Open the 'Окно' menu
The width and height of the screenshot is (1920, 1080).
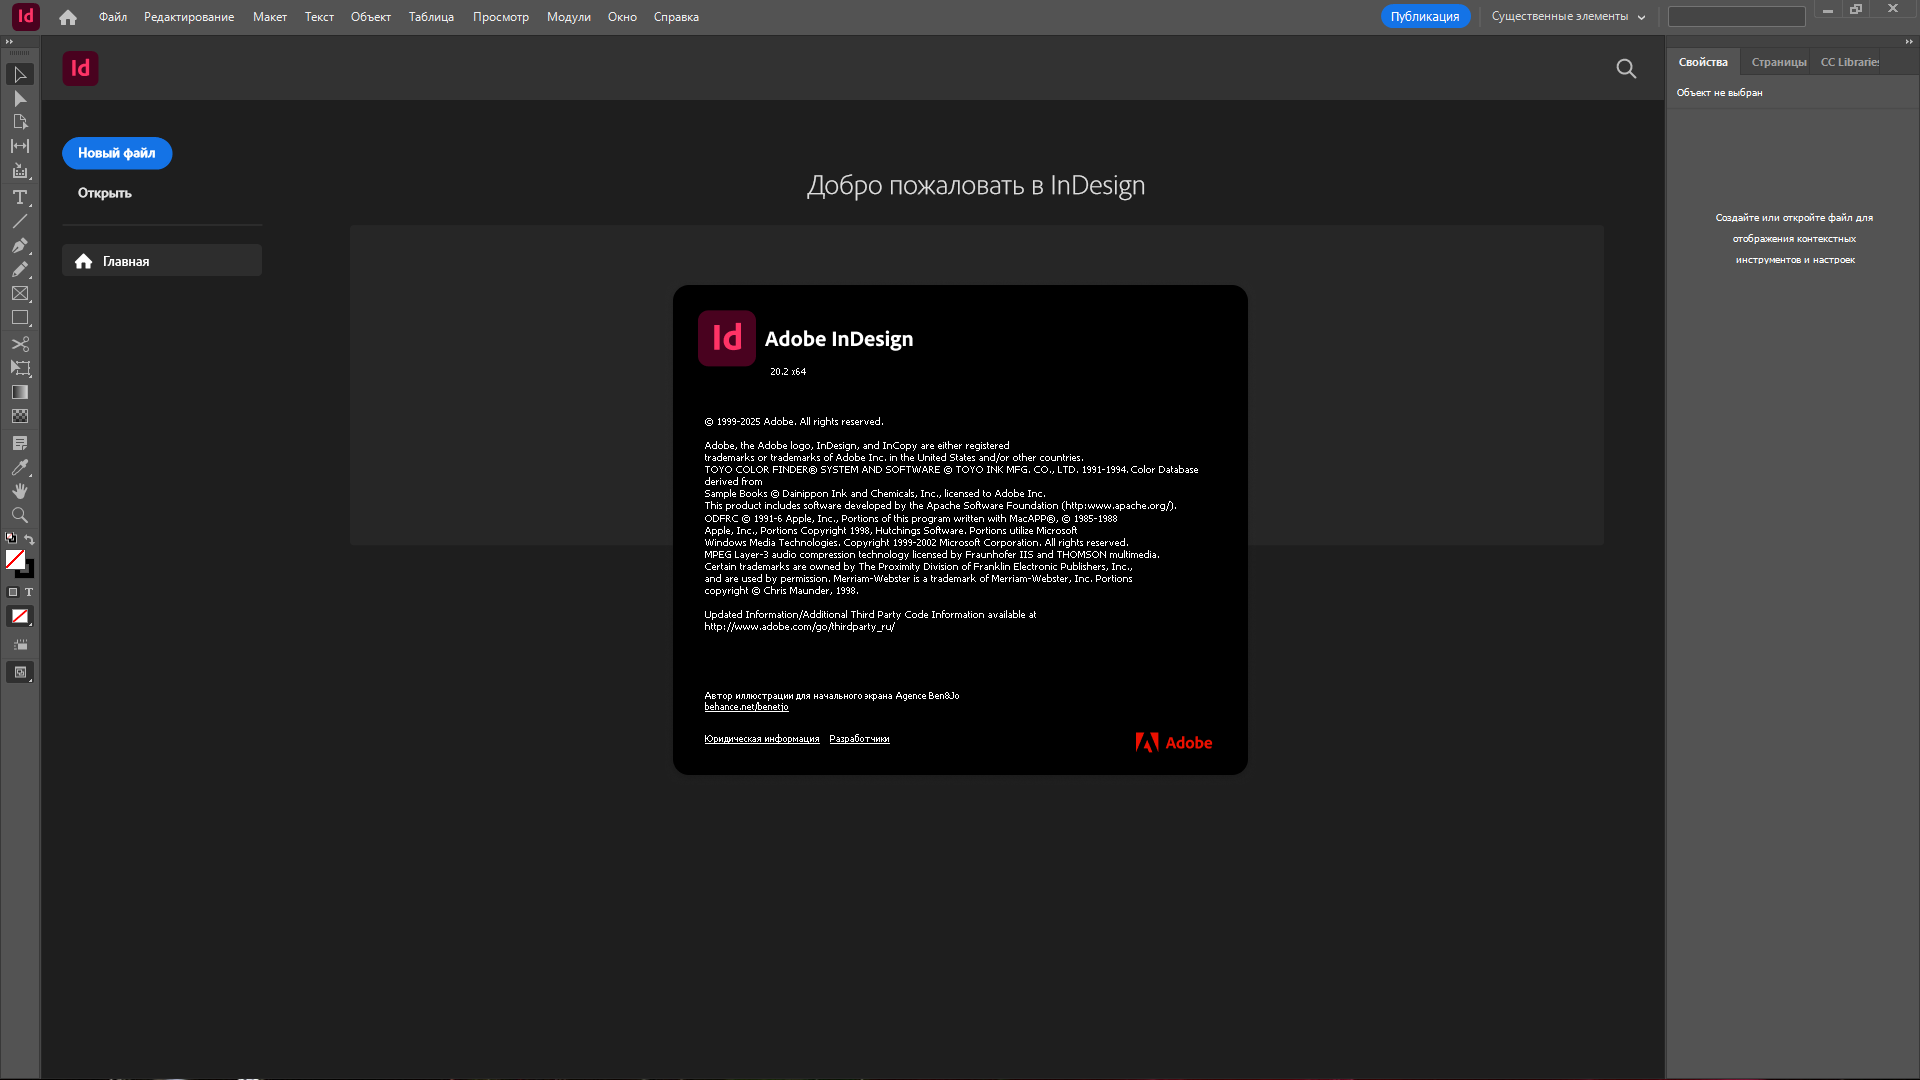tap(622, 17)
